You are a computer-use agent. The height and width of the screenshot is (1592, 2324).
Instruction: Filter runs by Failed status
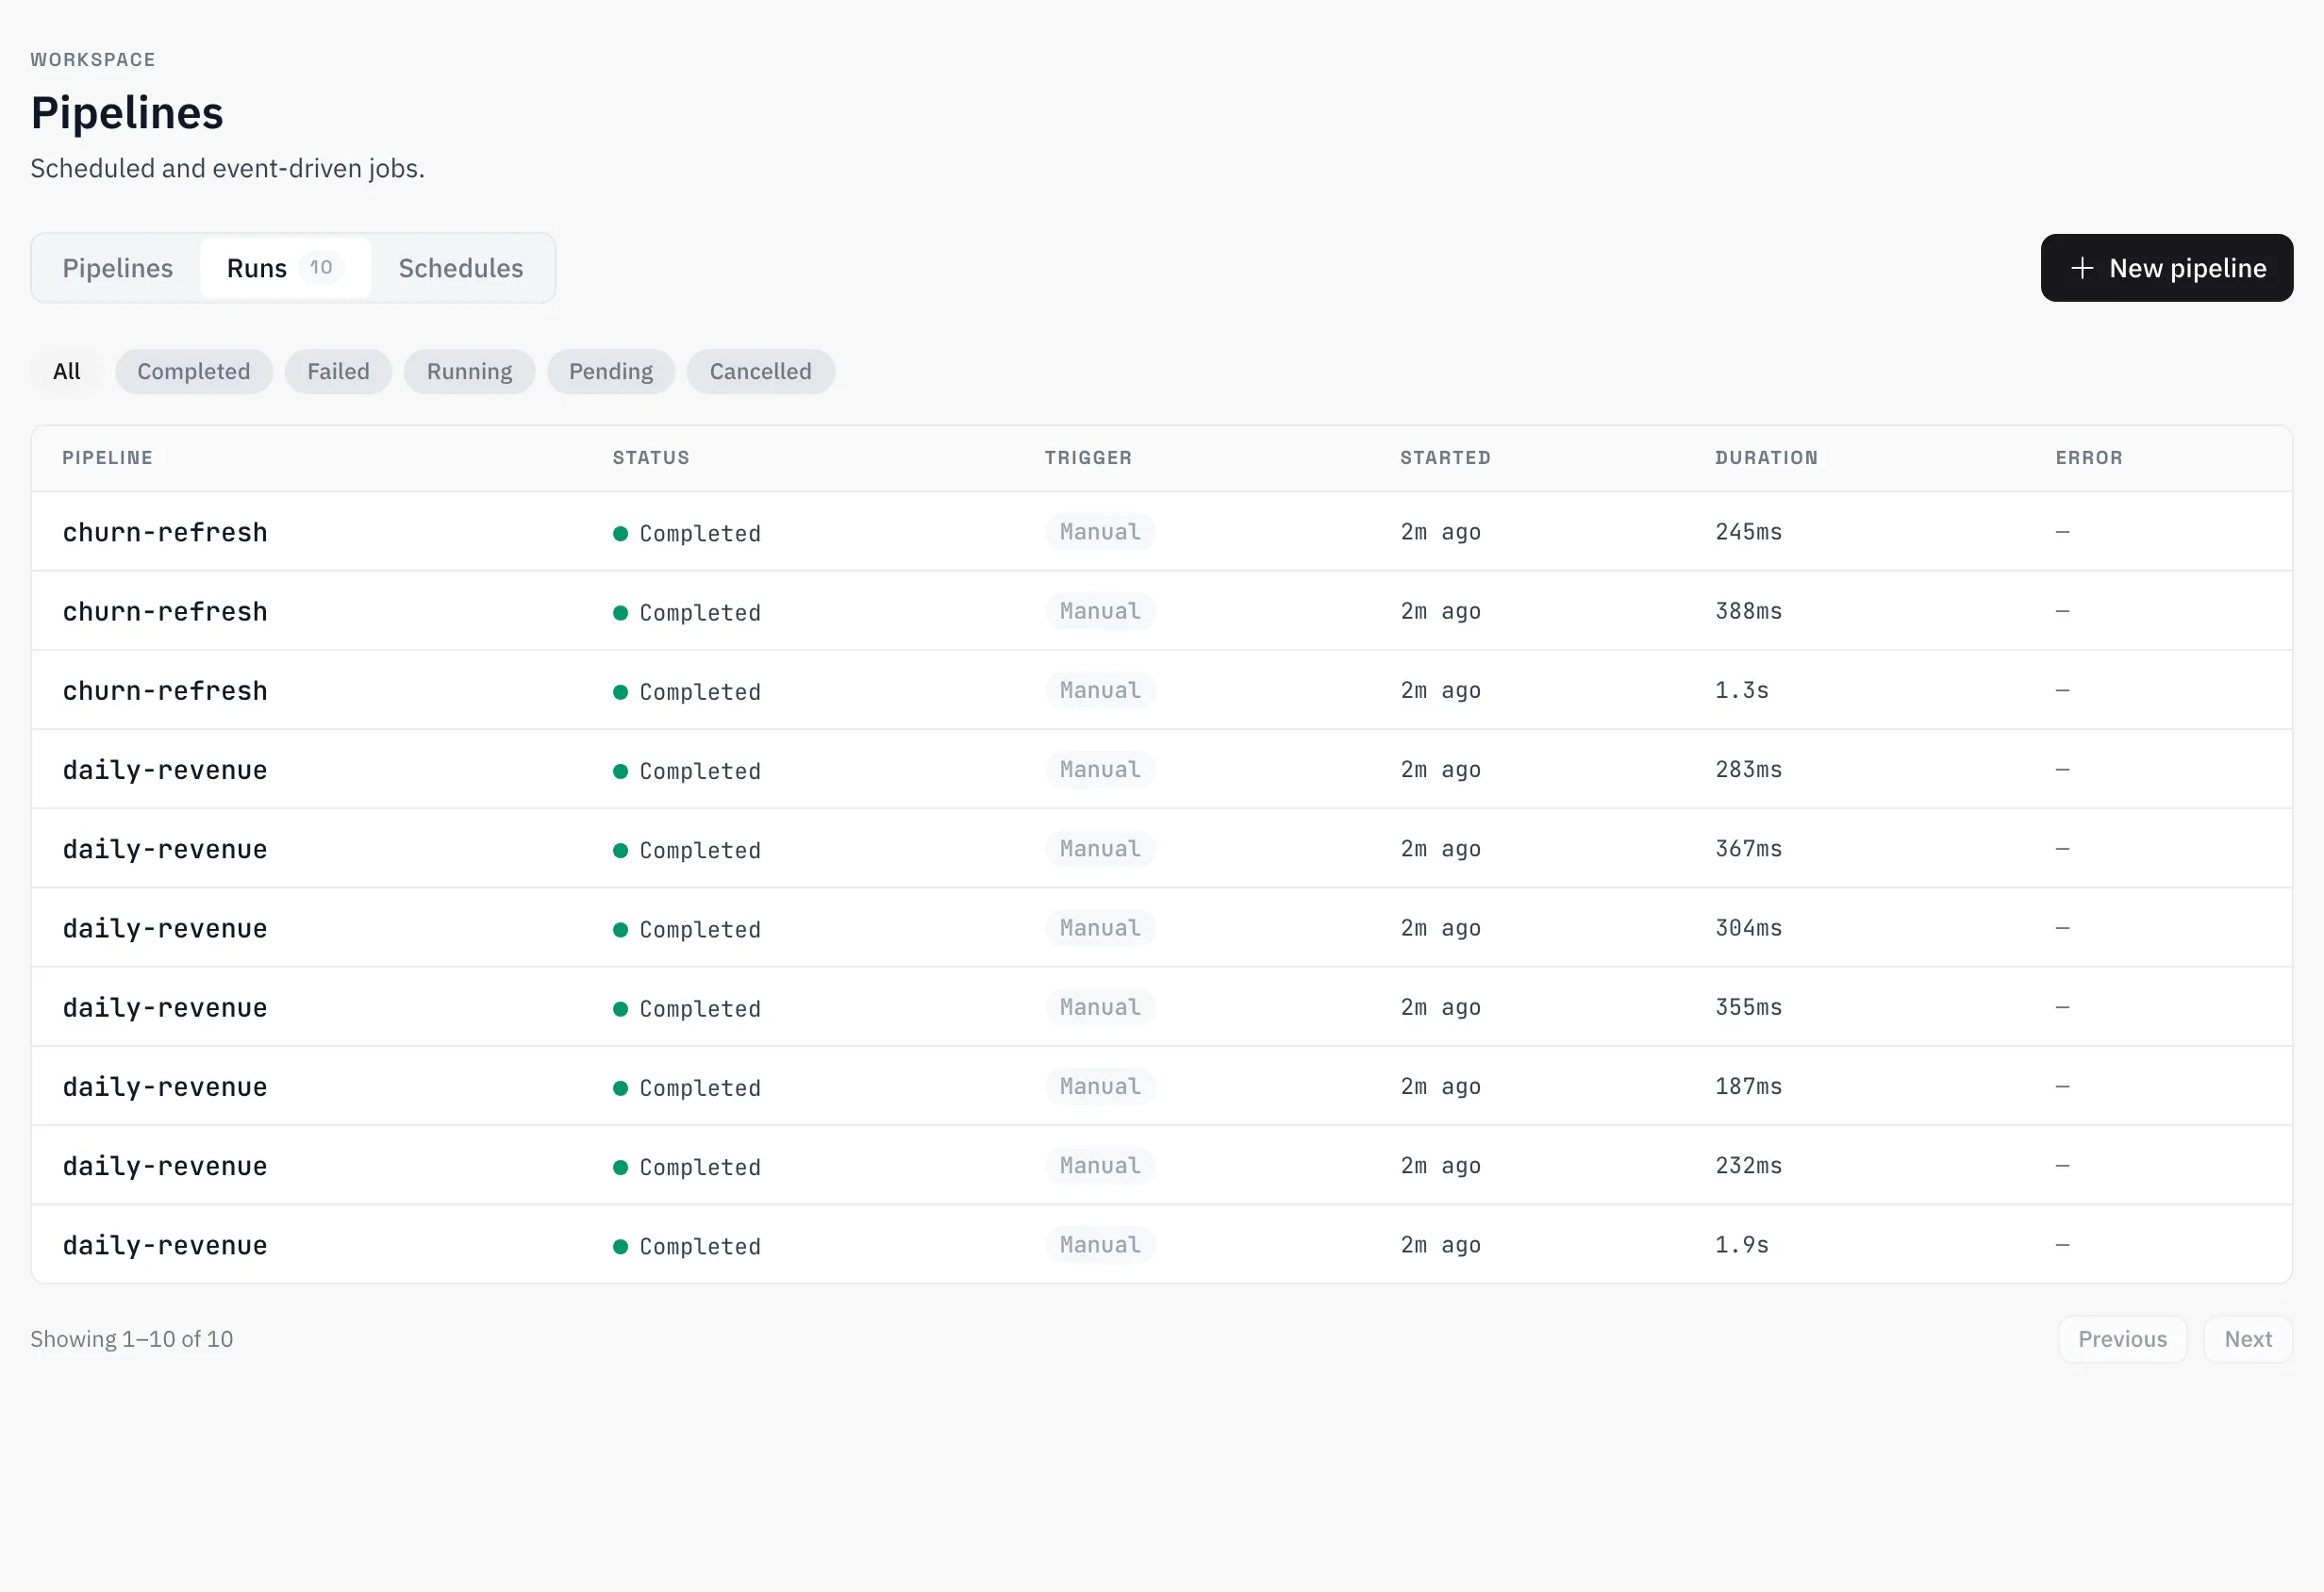point(338,371)
